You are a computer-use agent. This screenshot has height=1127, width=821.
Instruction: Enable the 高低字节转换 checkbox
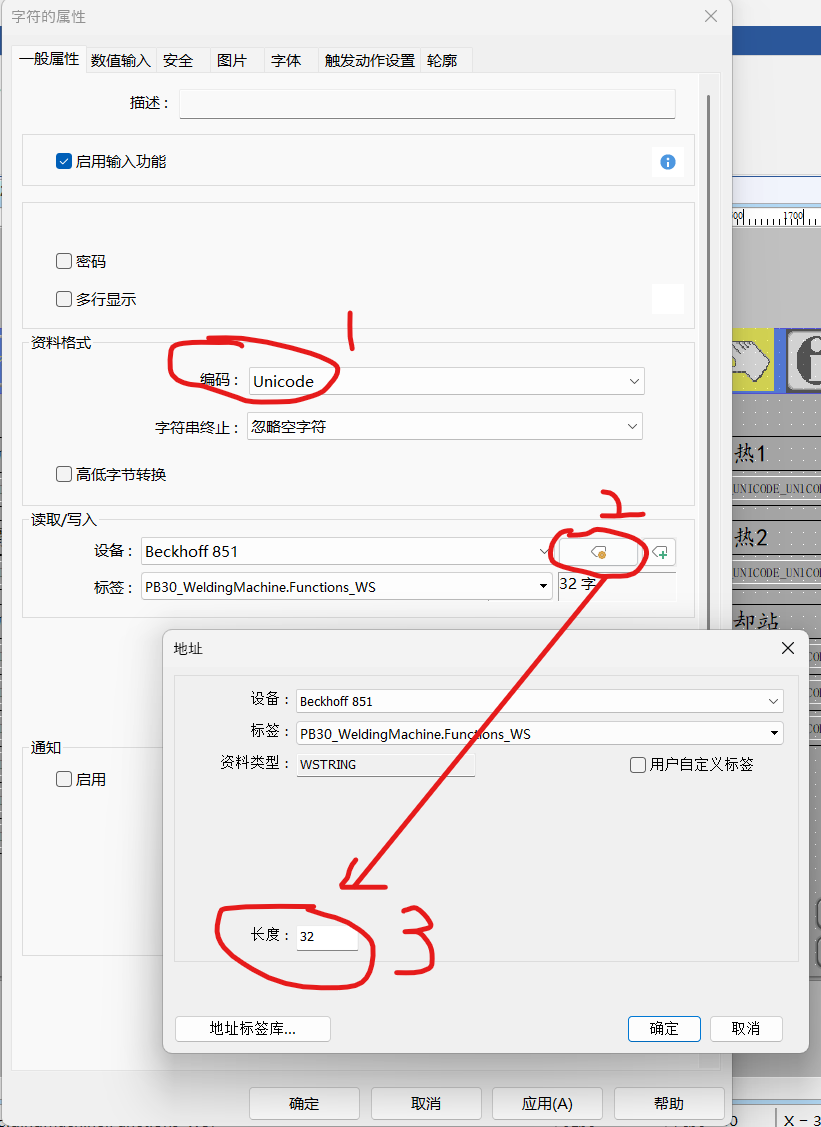coord(64,474)
